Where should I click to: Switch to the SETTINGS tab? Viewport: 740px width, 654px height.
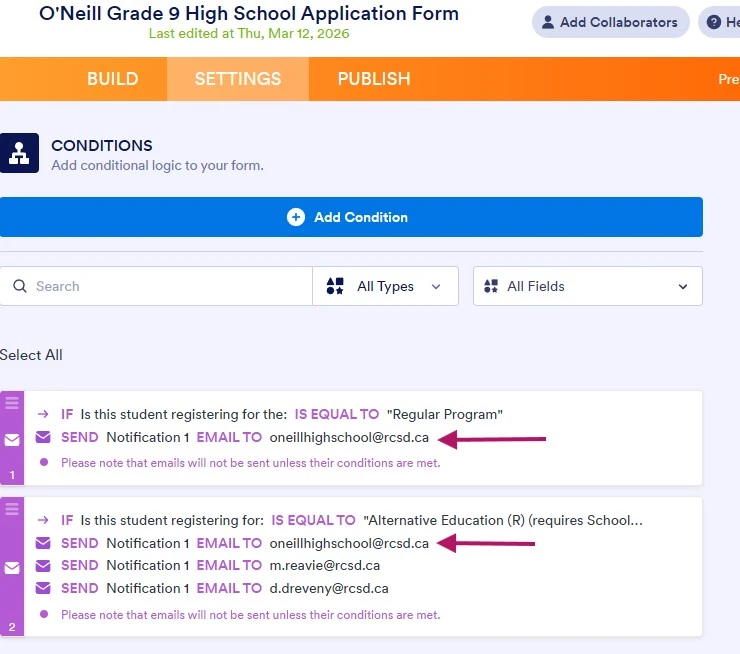(x=238, y=79)
